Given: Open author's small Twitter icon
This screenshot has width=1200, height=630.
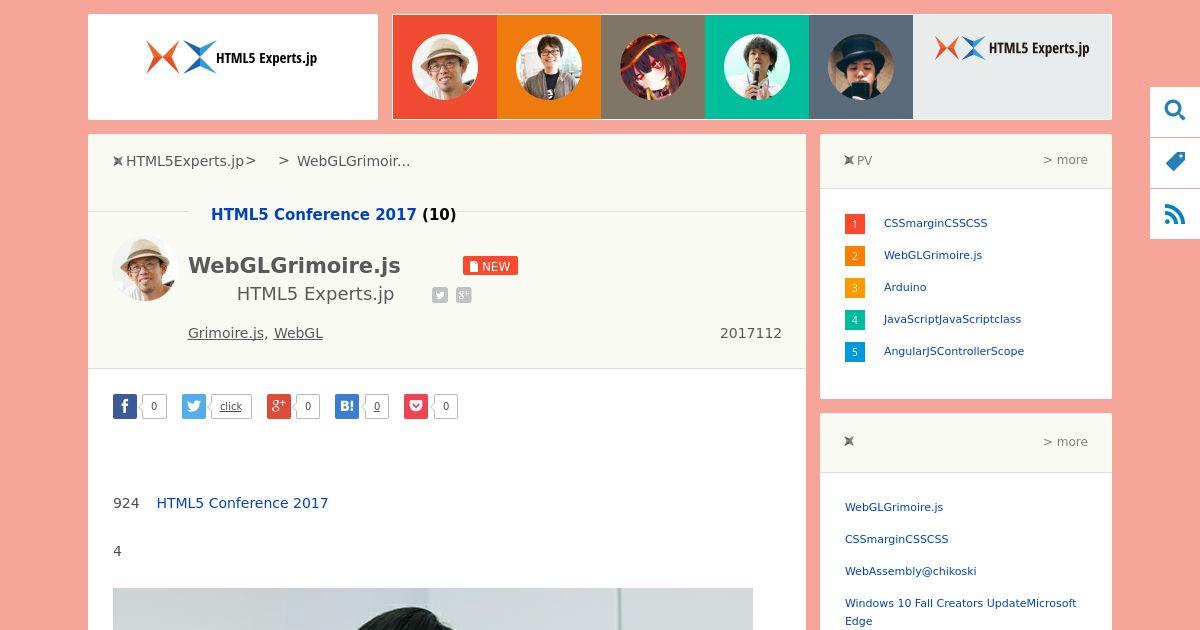Looking at the screenshot, I should pyautogui.click(x=440, y=295).
